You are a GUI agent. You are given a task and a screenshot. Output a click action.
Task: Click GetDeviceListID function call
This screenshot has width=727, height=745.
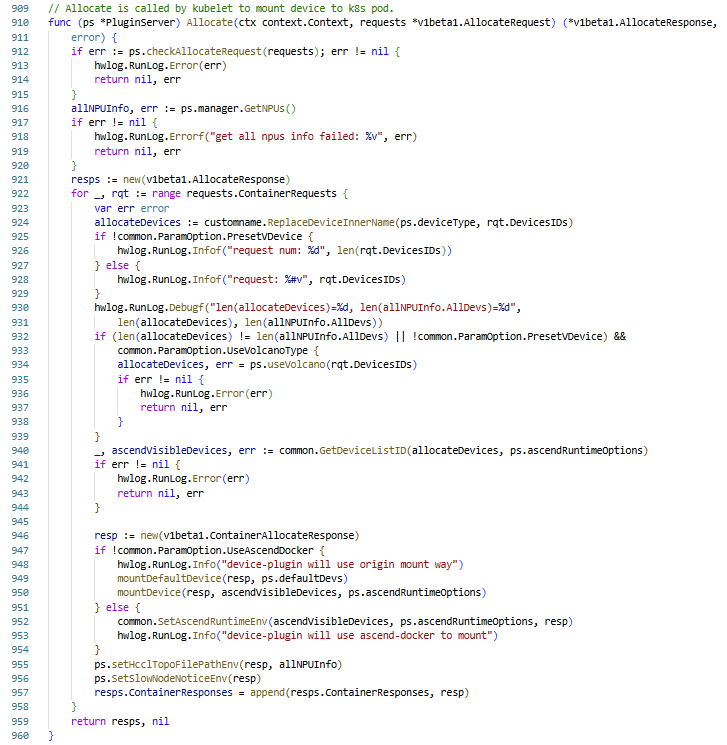pyautogui.click(x=363, y=450)
